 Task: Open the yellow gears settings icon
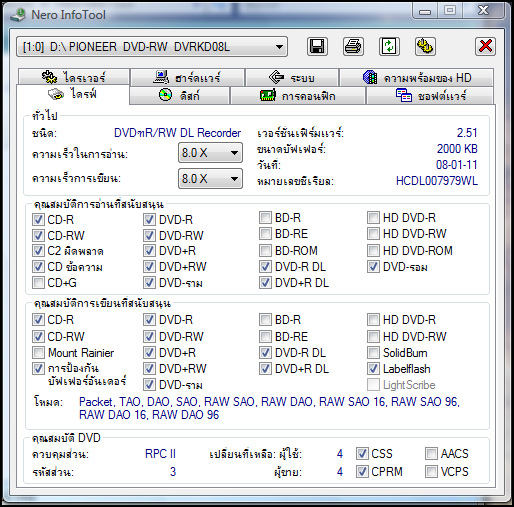click(425, 46)
